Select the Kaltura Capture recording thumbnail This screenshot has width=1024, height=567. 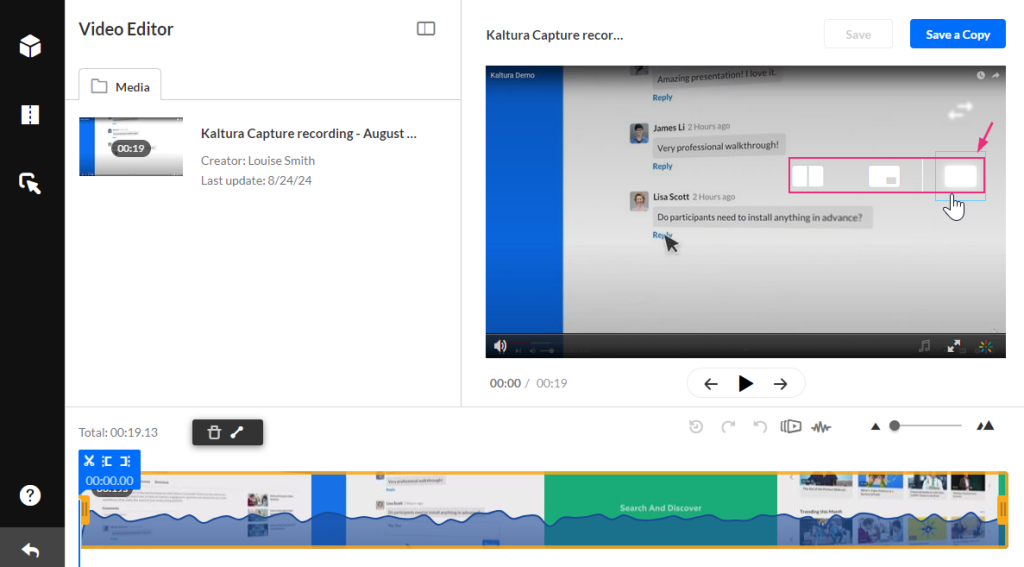(131, 146)
